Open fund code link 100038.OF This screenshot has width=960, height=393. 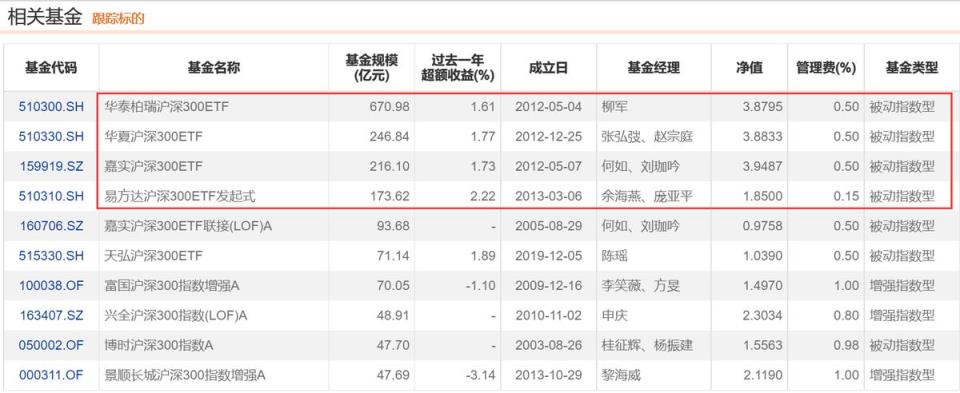pyautogui.click(x=51, y=286)
